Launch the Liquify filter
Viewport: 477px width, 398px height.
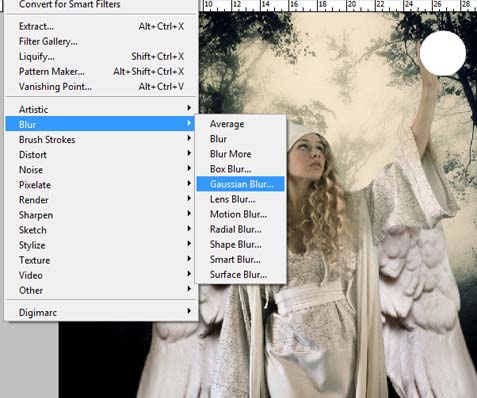[100, 56]
